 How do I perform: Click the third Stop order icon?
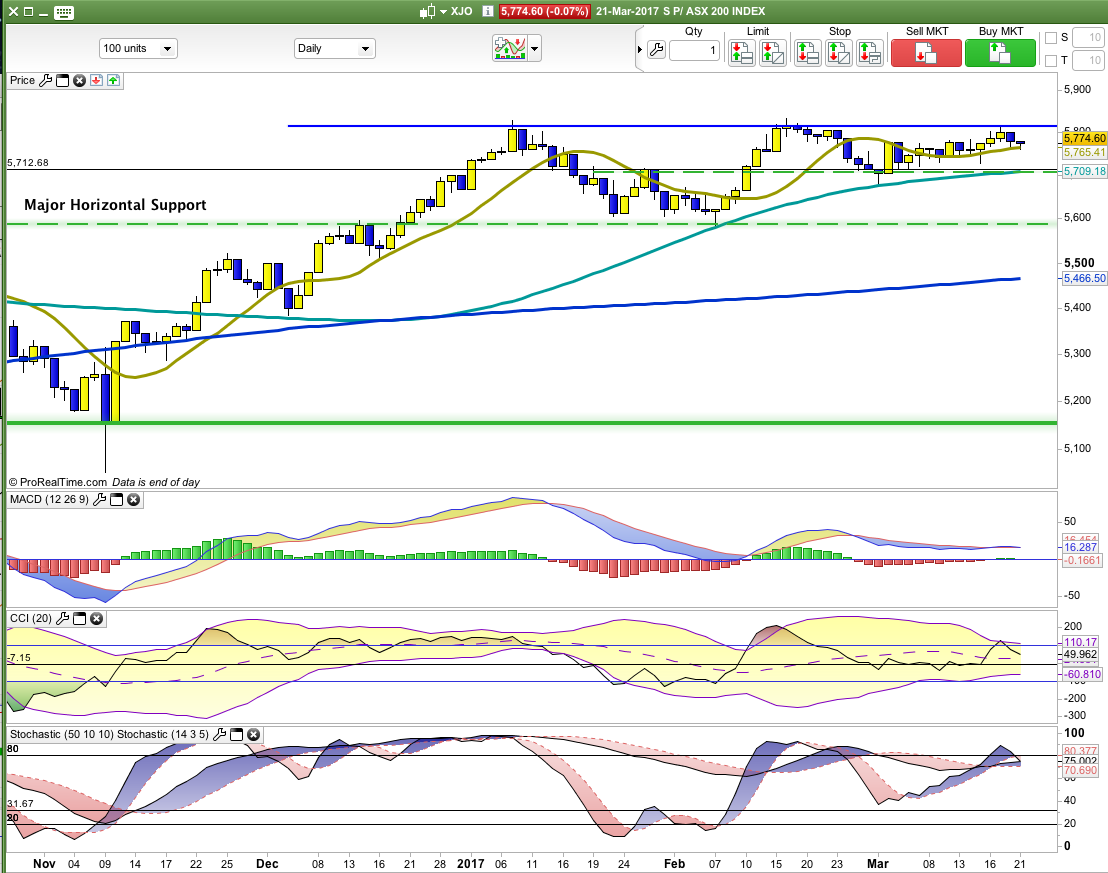(869, 53)
